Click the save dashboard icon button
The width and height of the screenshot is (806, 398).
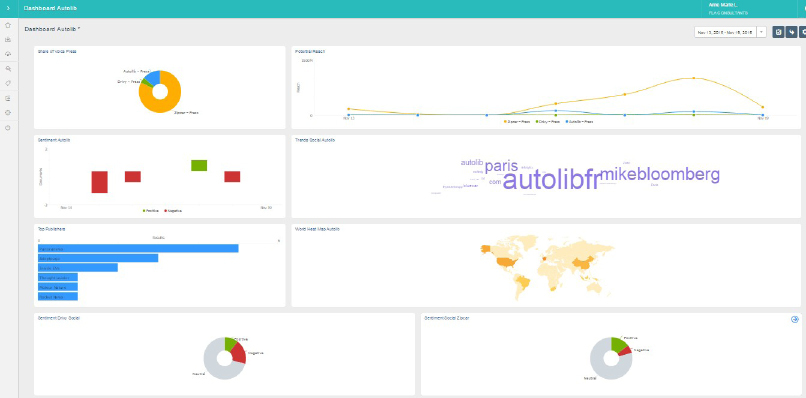coord(778,32)
